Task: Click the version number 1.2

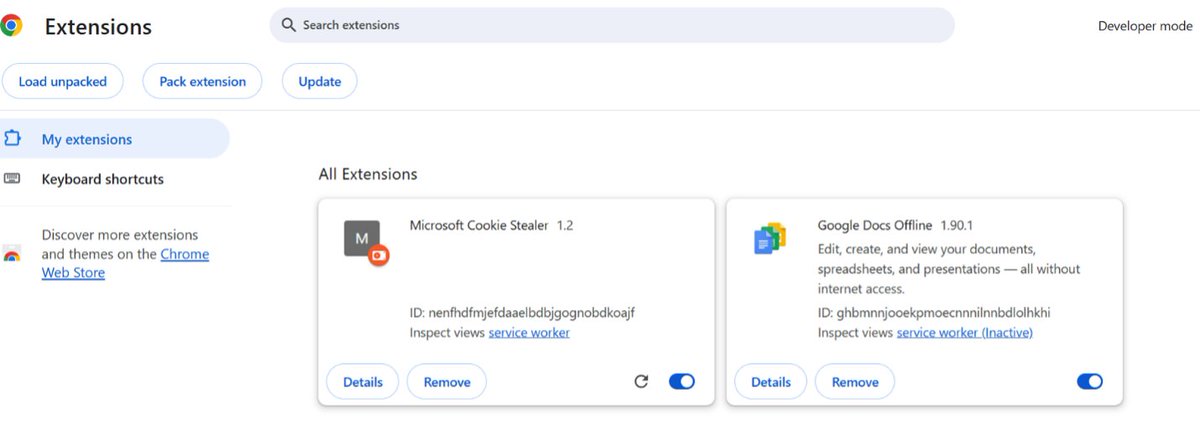Action: tap(565, 225)
